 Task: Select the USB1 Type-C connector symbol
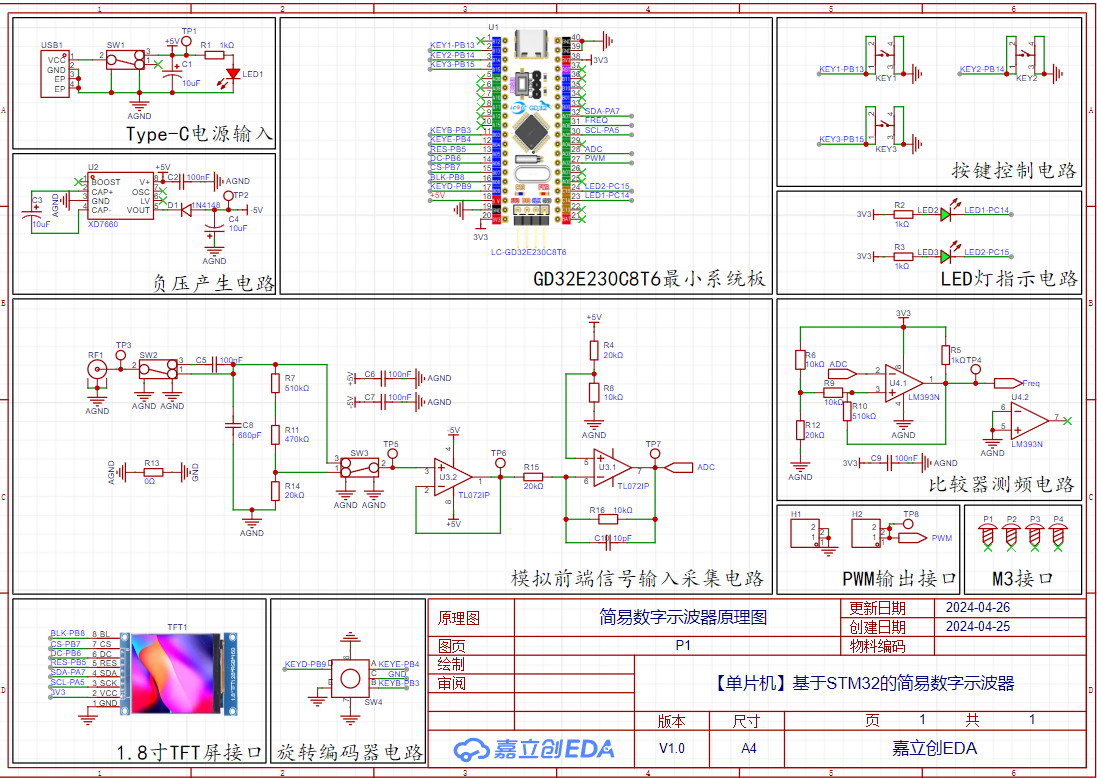point(54,75)
